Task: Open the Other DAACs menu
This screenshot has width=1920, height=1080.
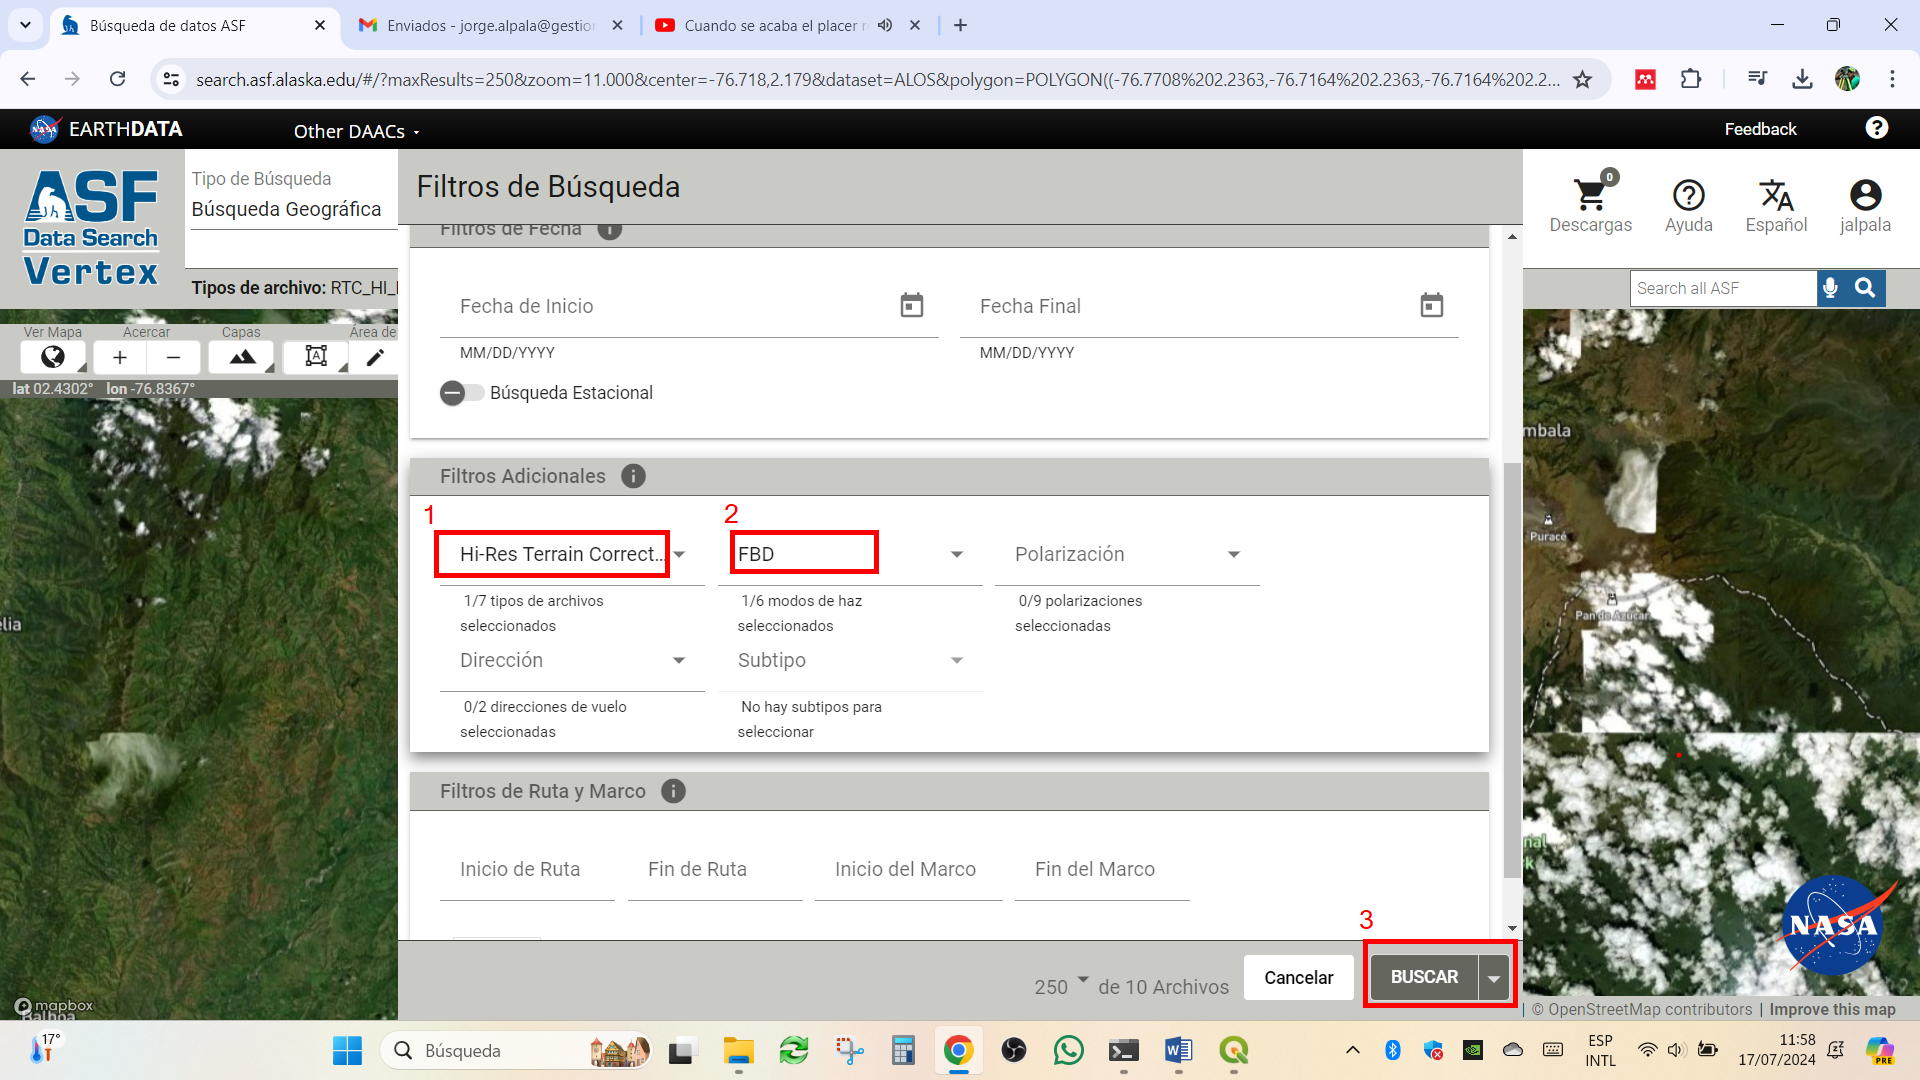Action: [356, 131]
